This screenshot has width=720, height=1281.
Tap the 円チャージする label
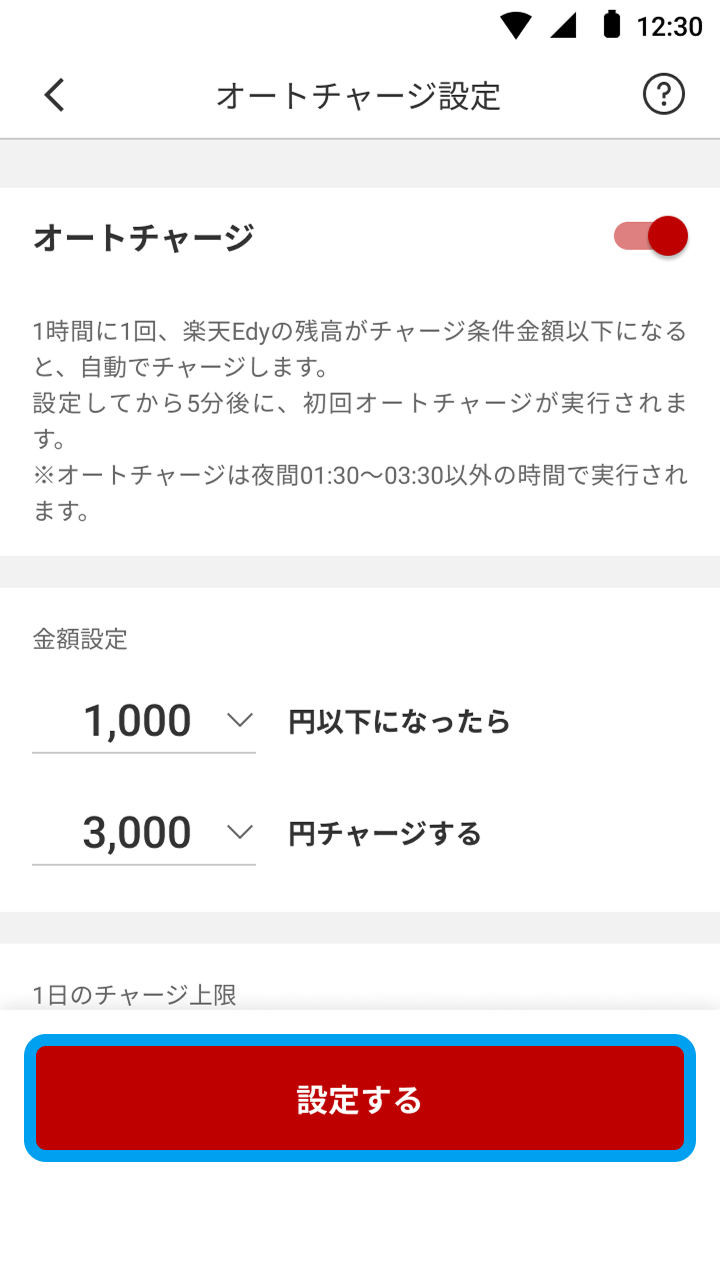[385, 834]
